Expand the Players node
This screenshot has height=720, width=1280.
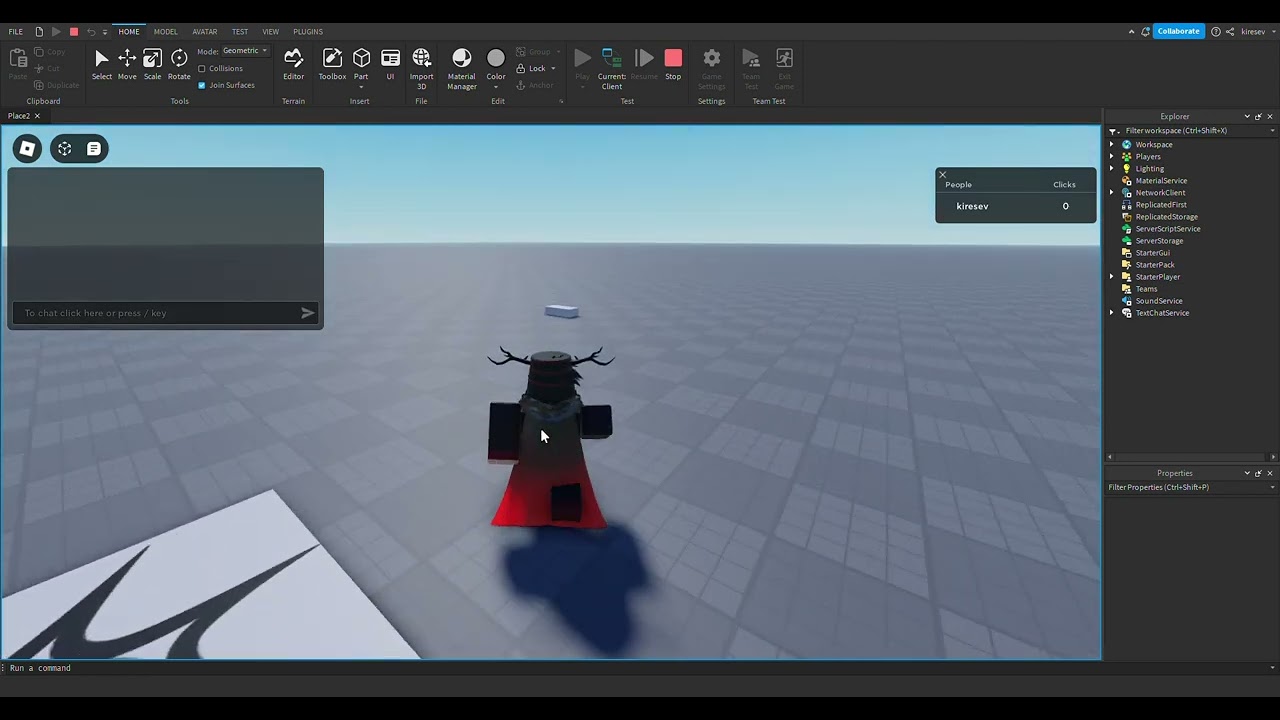(1112, 157)
